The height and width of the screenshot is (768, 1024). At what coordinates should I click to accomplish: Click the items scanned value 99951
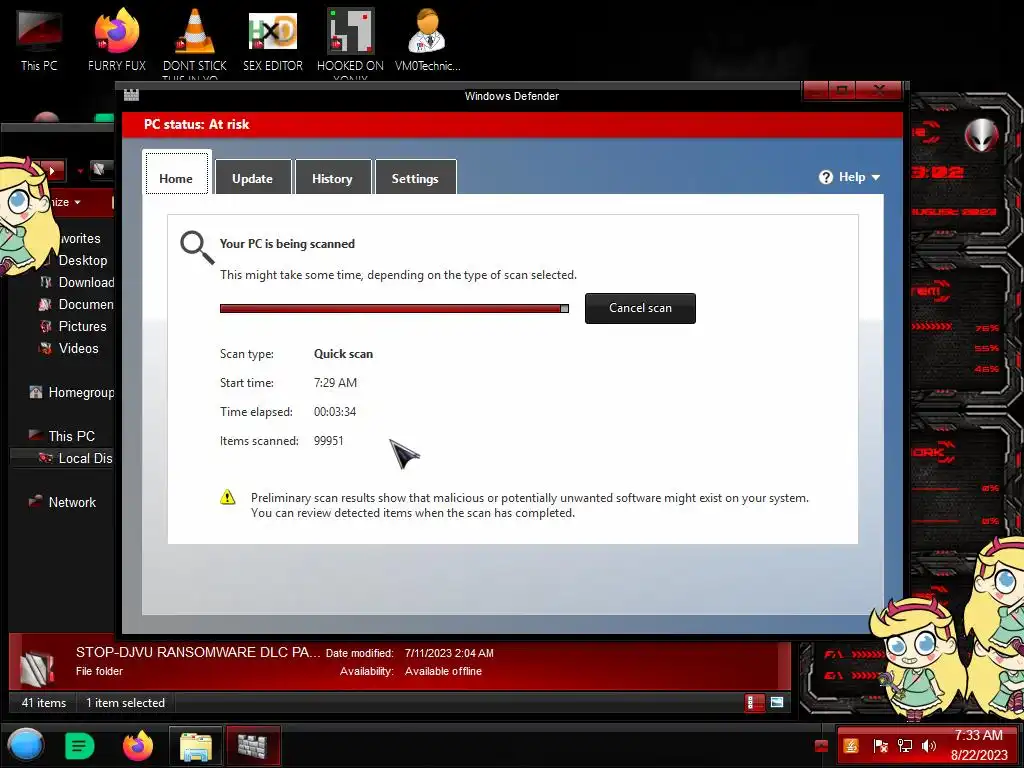coord(328,441)
